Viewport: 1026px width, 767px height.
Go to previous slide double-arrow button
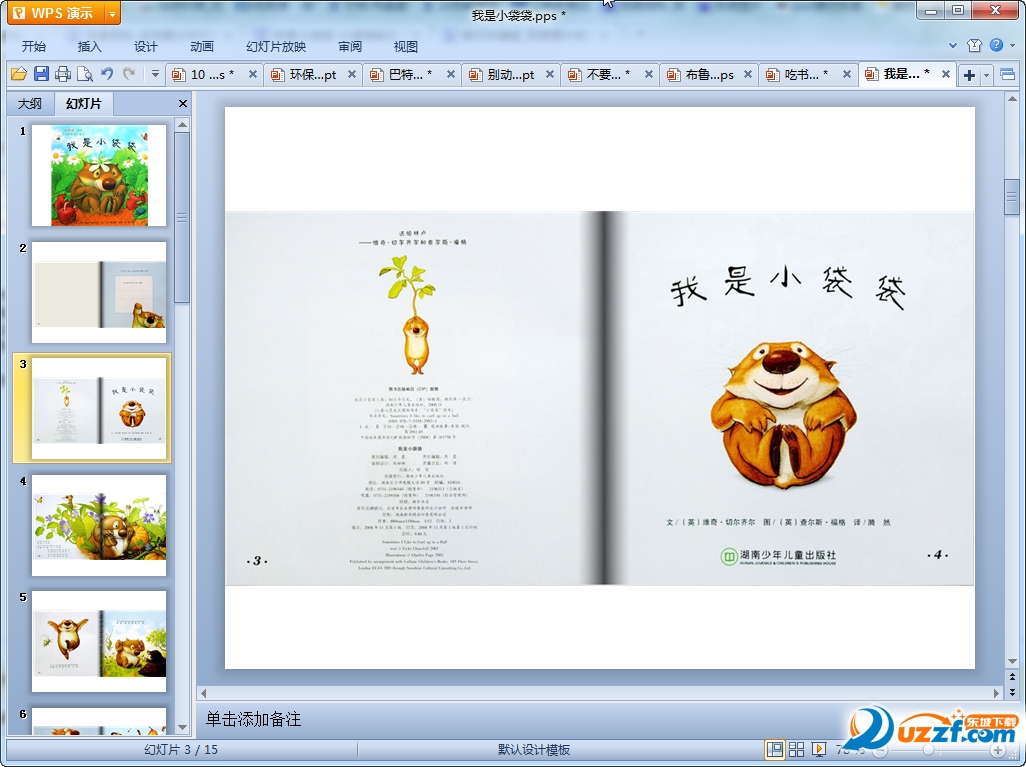[1012, 677]
